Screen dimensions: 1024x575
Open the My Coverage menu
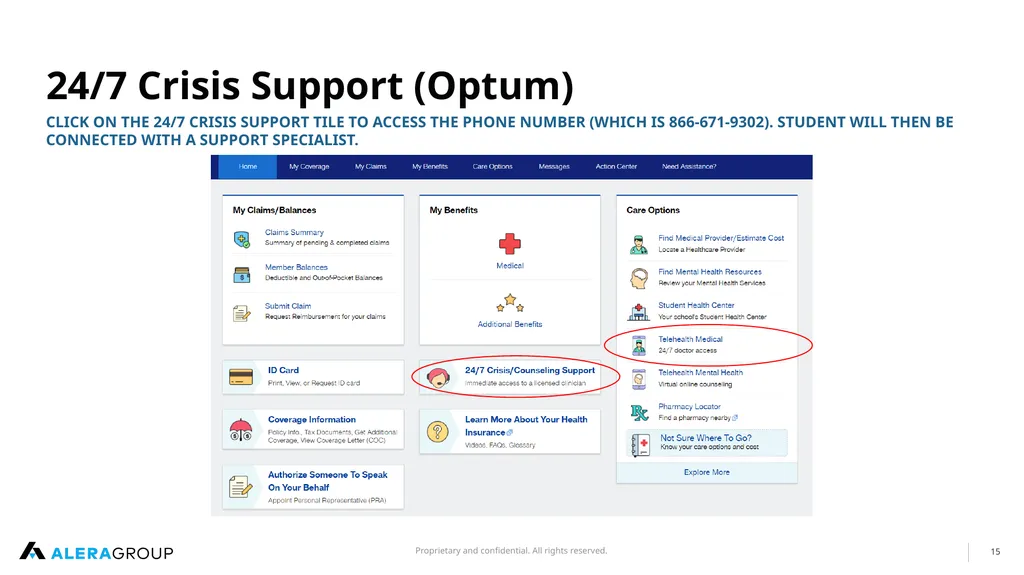309,167
